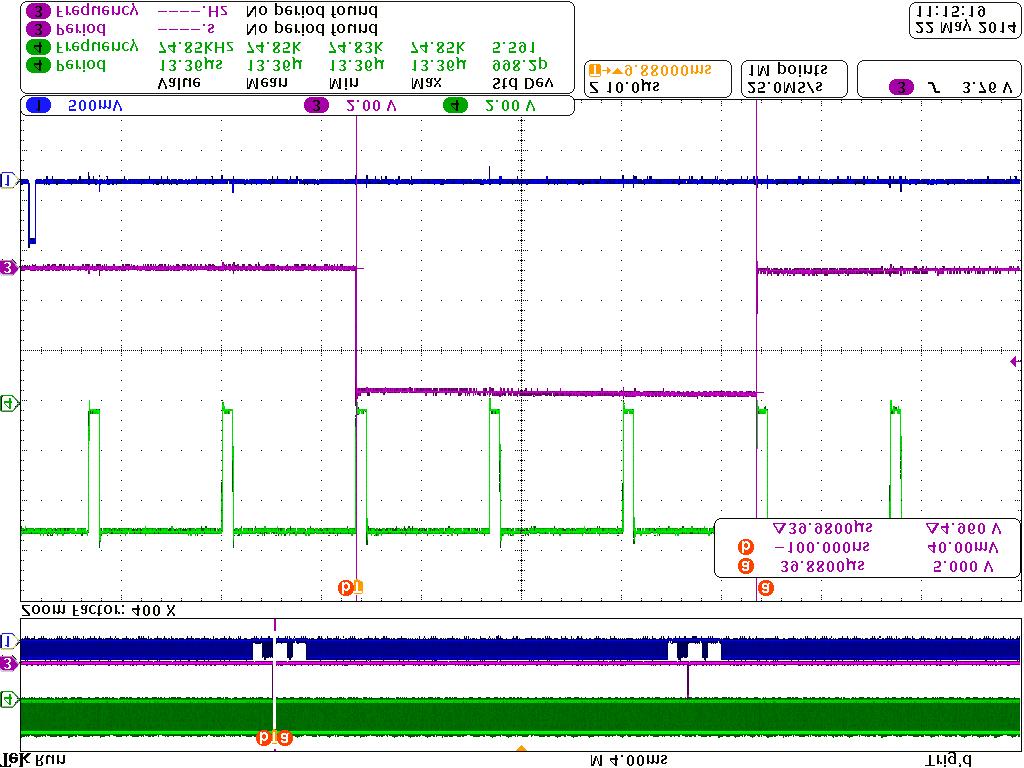The width and height of the screenshot is (1024, 768).
Task: Click the Trig'd trigger status indicator
Action: pyautogui.click(x=948, y=760)
